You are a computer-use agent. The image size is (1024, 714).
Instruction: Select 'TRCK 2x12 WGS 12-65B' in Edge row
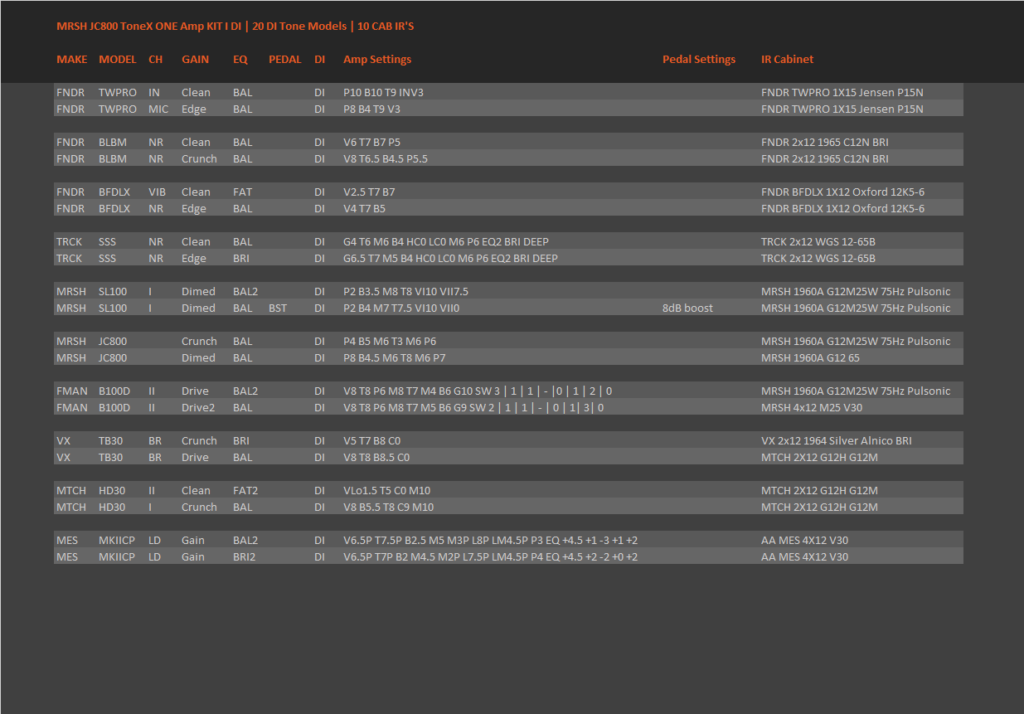click(818, 258)
